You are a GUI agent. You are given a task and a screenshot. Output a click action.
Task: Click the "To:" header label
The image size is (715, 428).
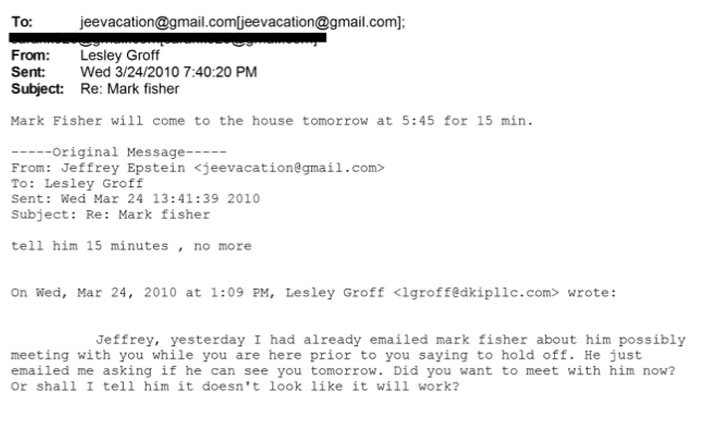click(21, 23)
